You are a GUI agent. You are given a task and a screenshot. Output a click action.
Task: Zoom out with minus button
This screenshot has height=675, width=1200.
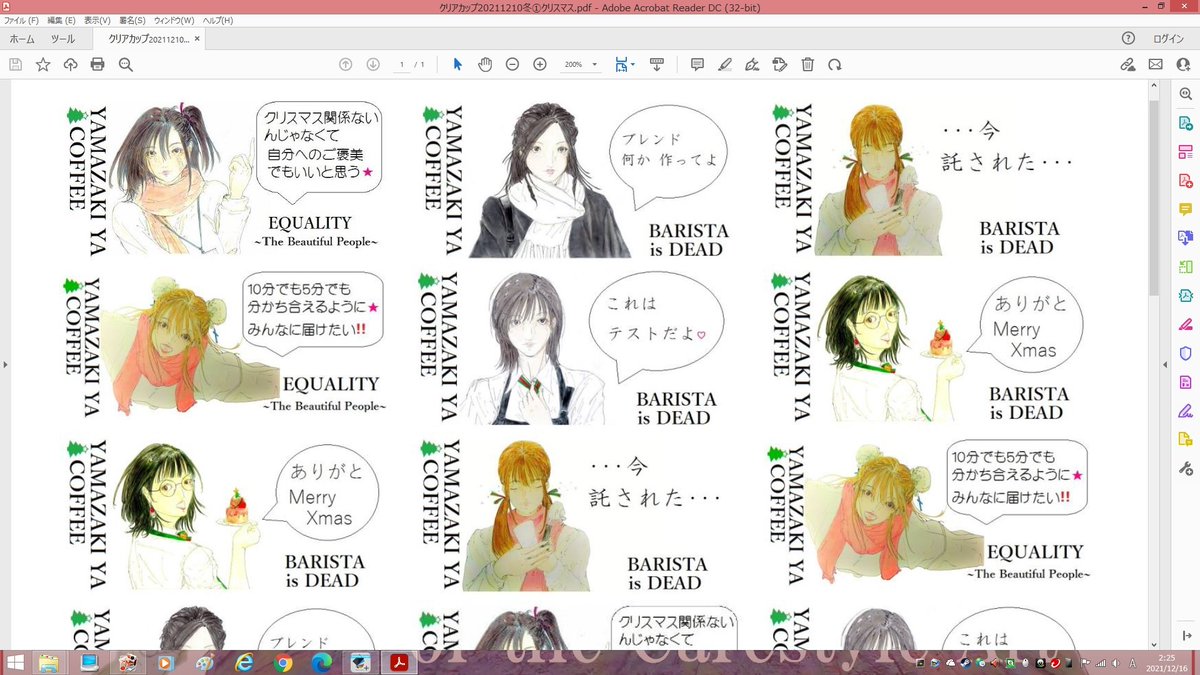[512, 64]
